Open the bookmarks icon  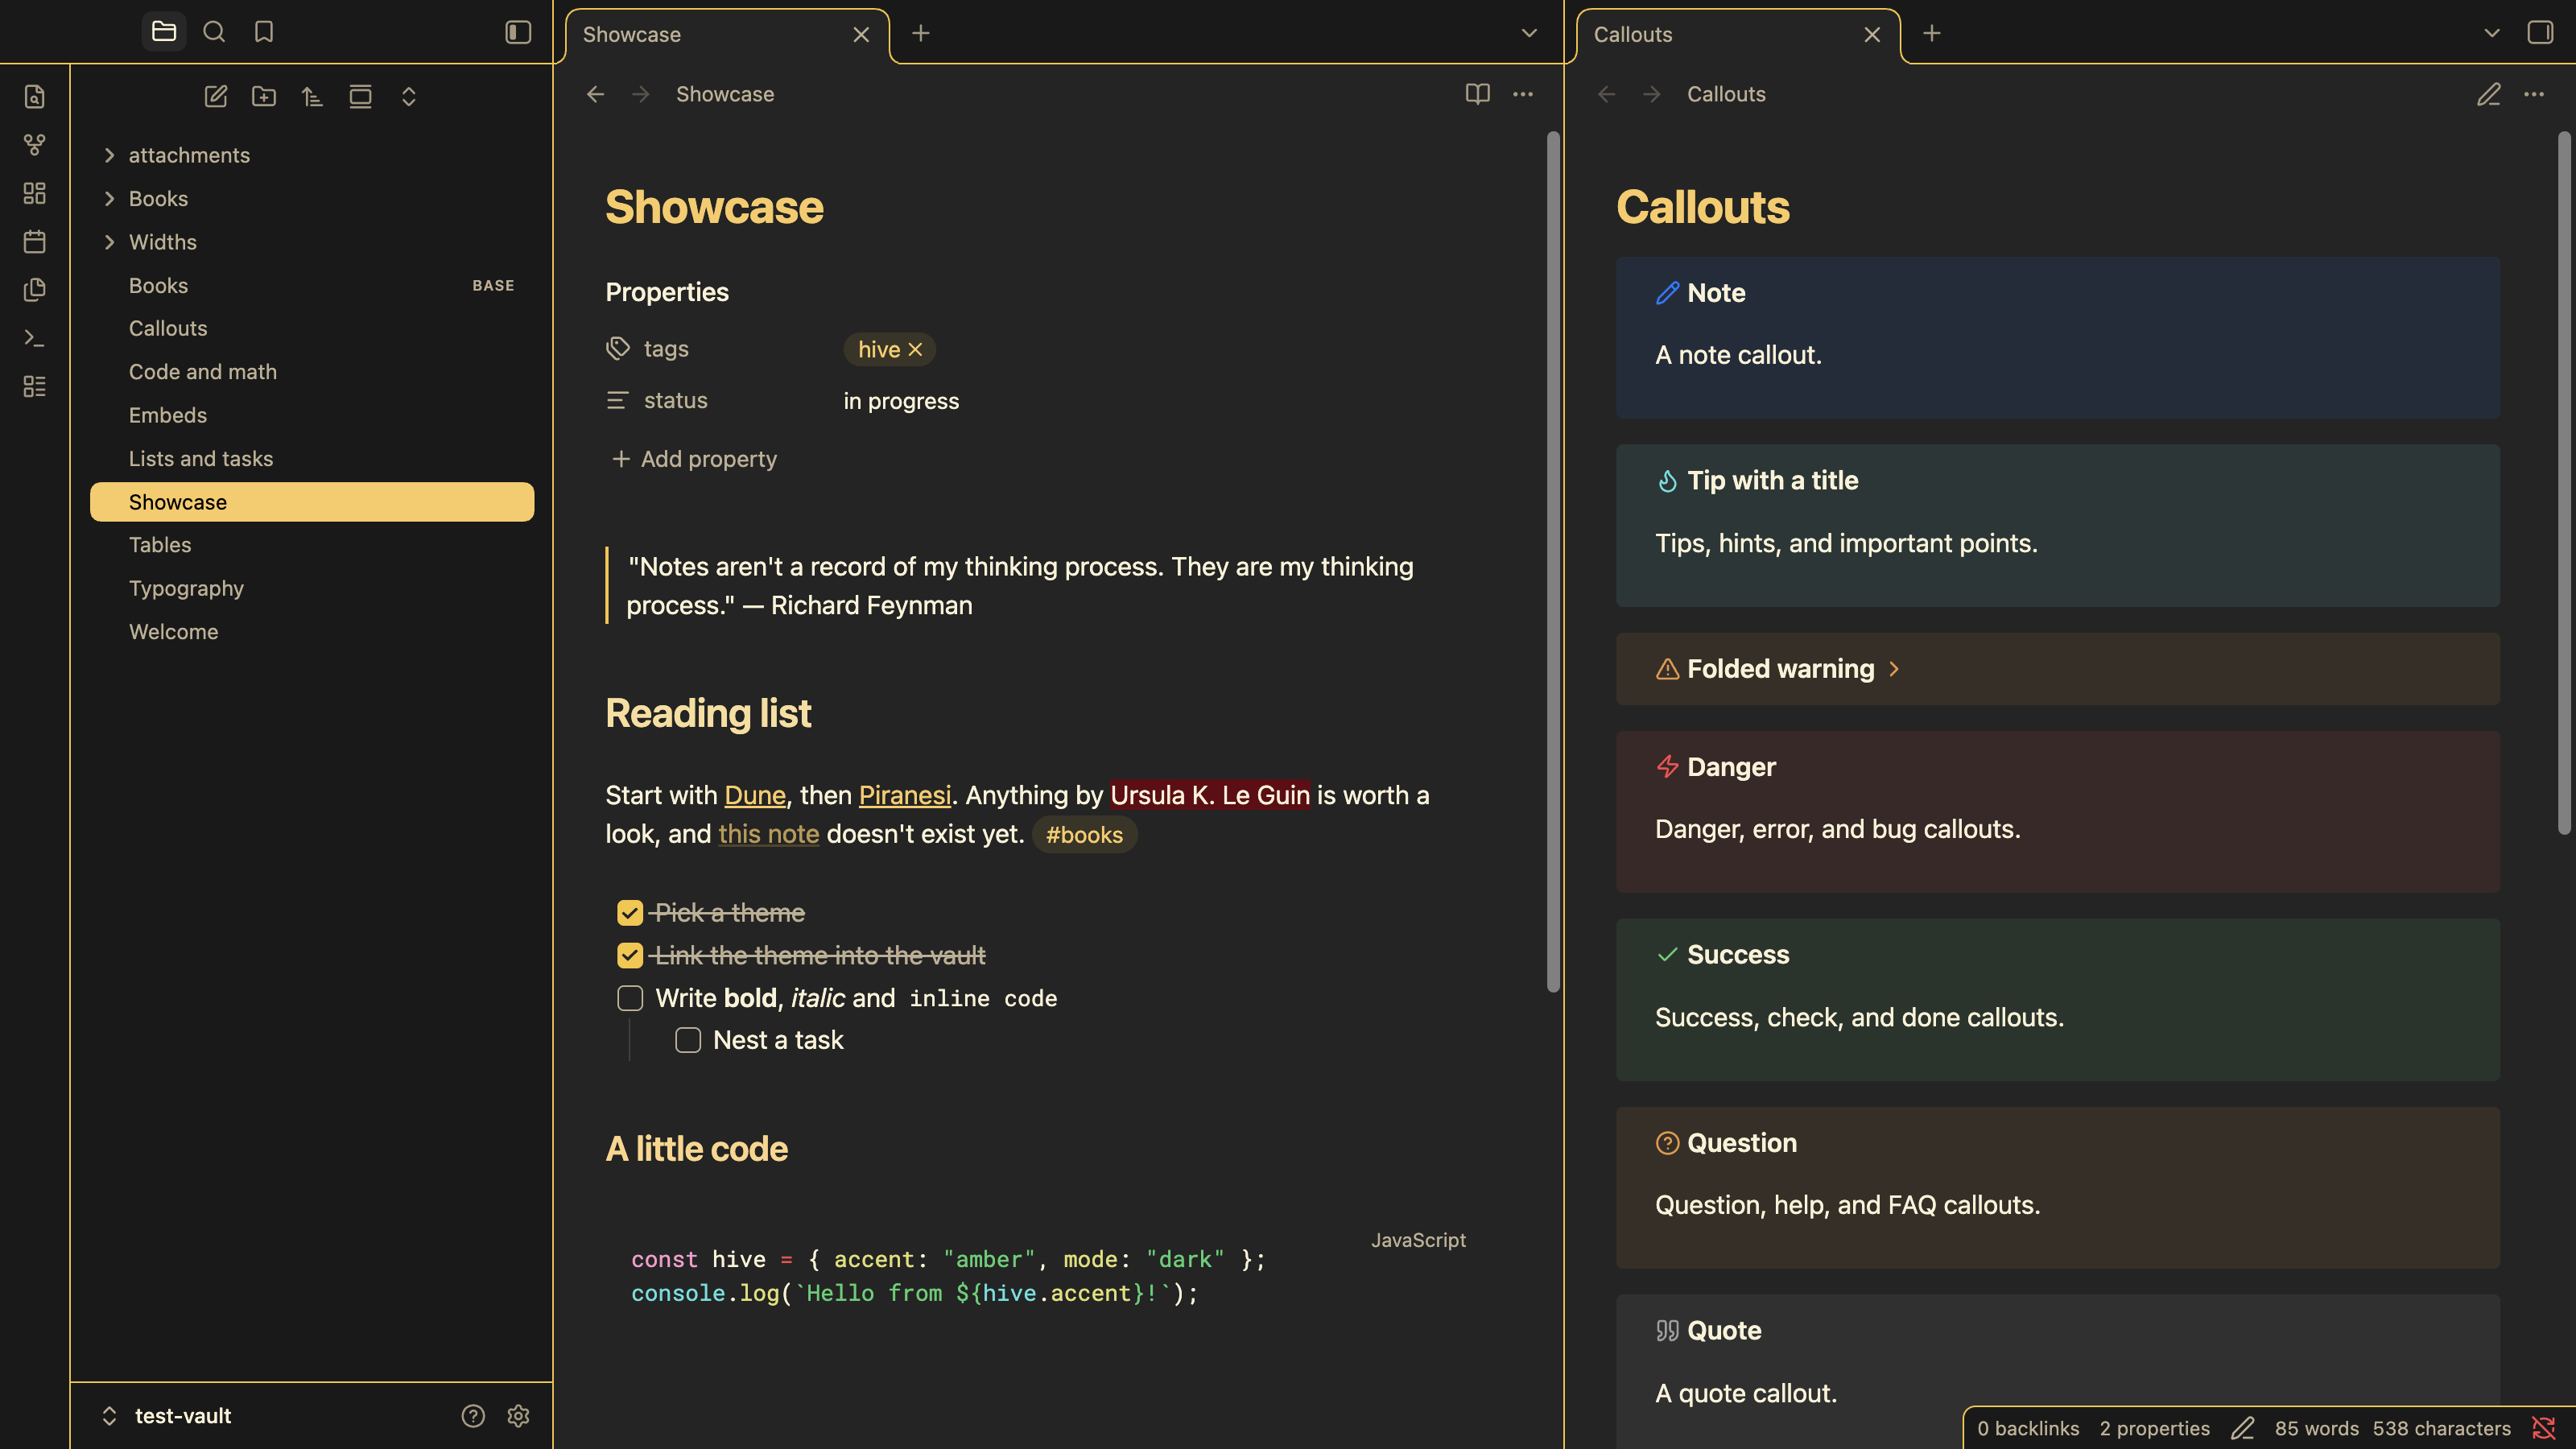coord(264,32)
